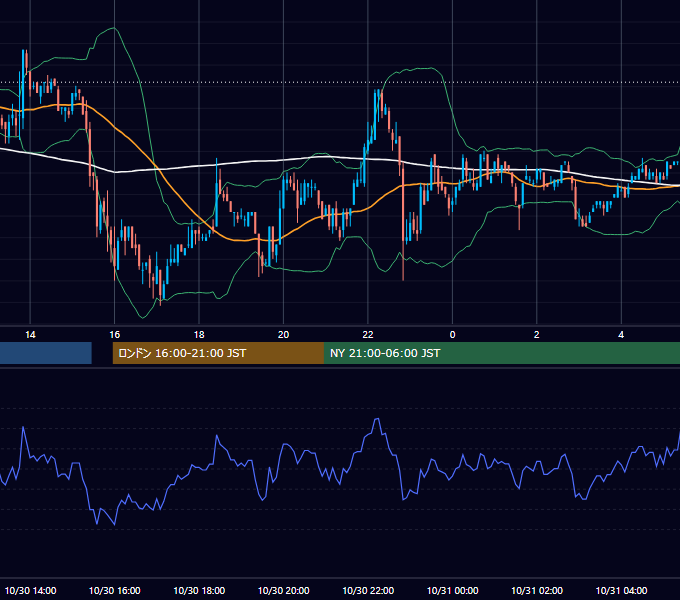Click the 16 hour axis label
This screenshot has width=680, height=600.
click(114, 335)
